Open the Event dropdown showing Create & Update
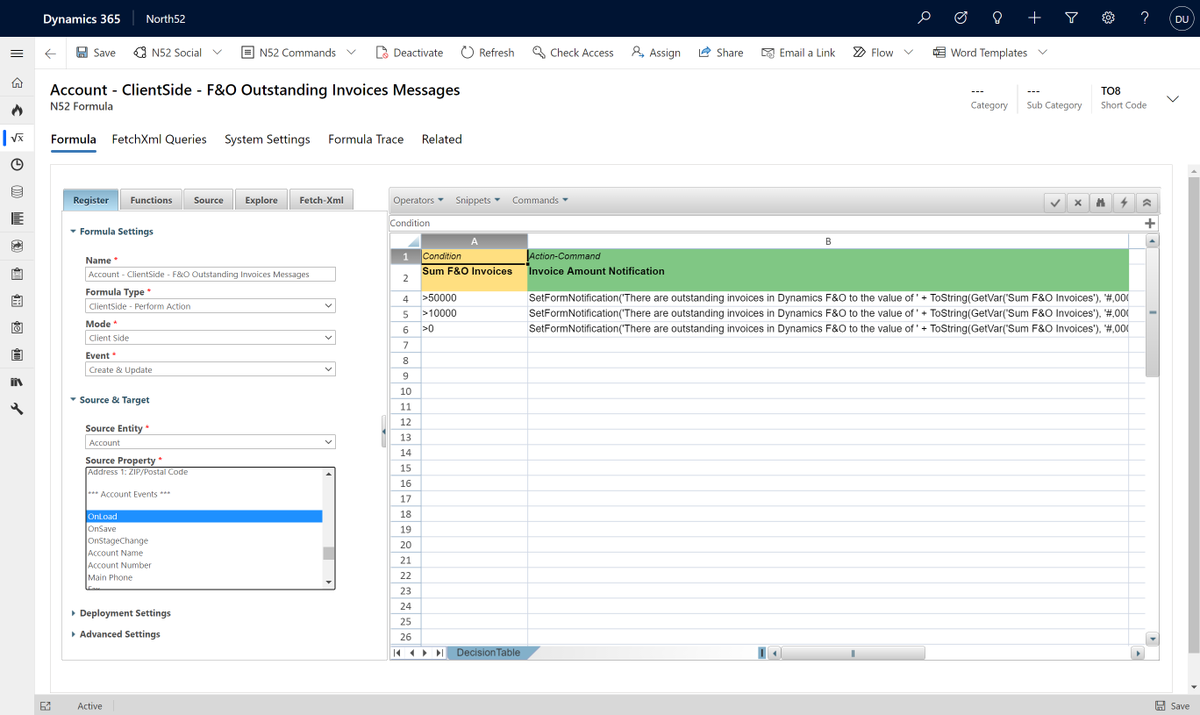 (210, 370)
